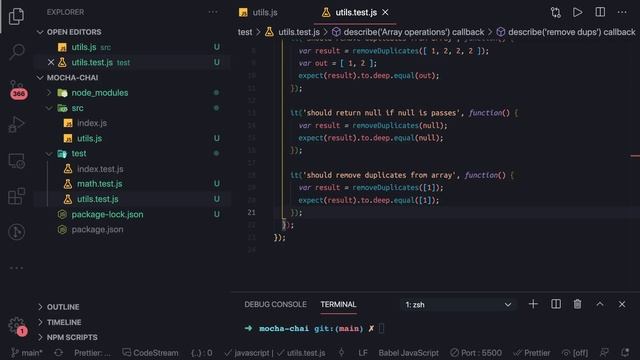Change language mode Babel JavaScript
Viewport: 640px width, 360px height.
click(408, 353)
